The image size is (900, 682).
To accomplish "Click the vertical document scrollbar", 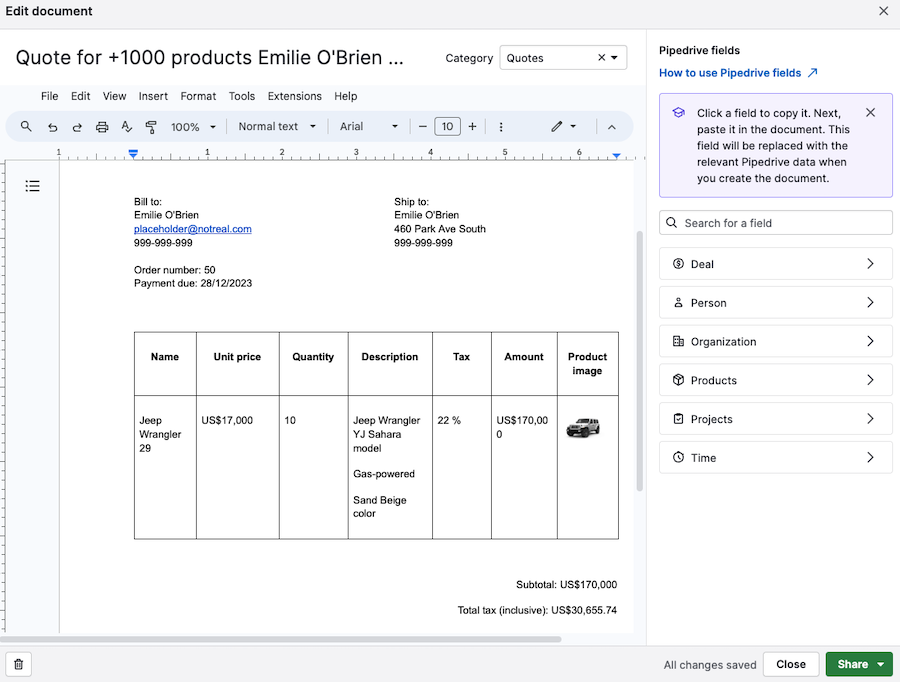I will tap(639, 361).
